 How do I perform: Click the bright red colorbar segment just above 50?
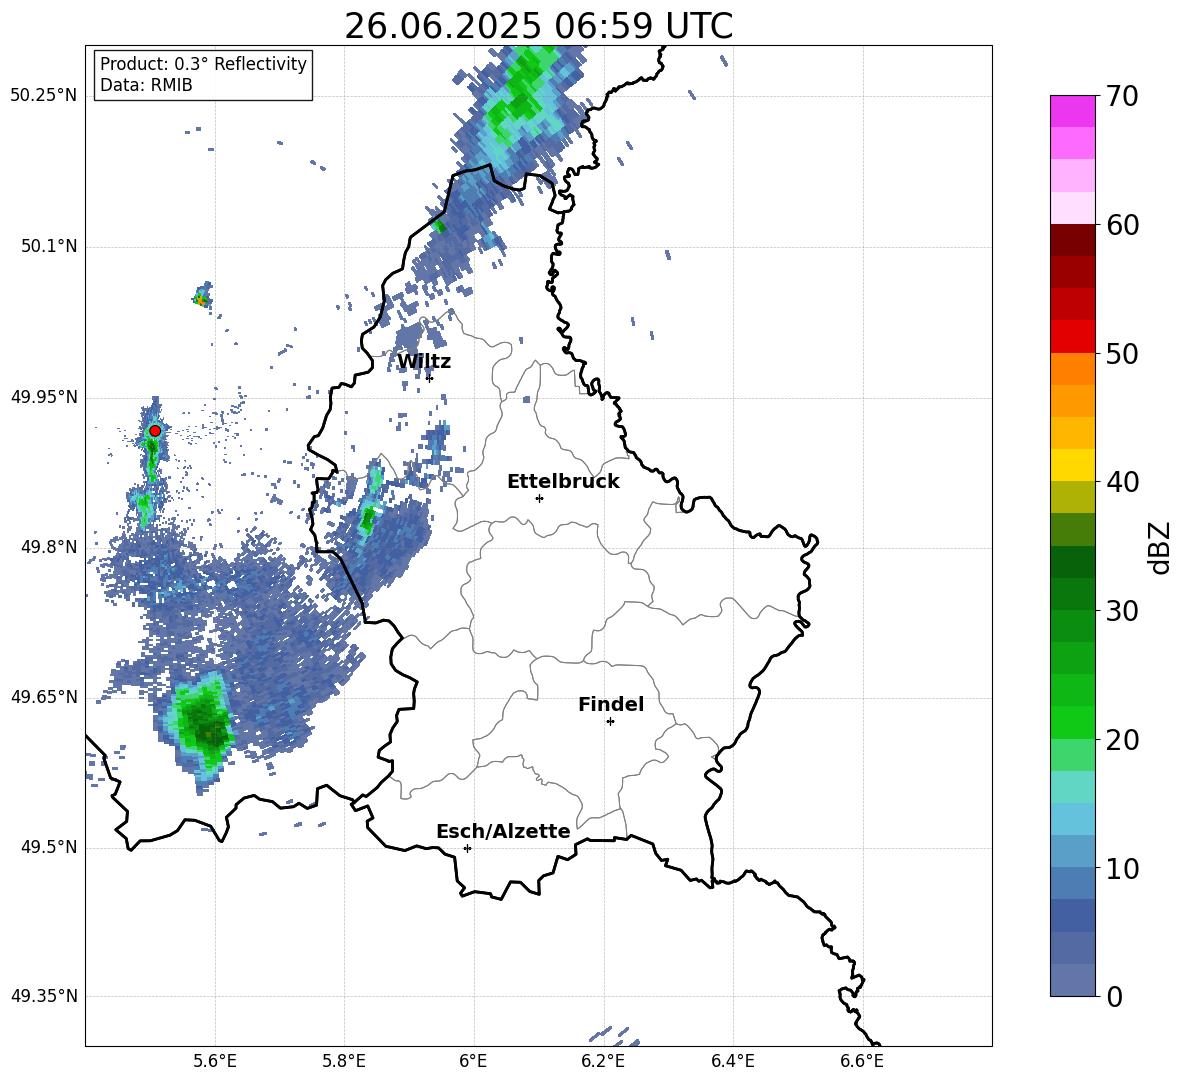point(1072,337)
